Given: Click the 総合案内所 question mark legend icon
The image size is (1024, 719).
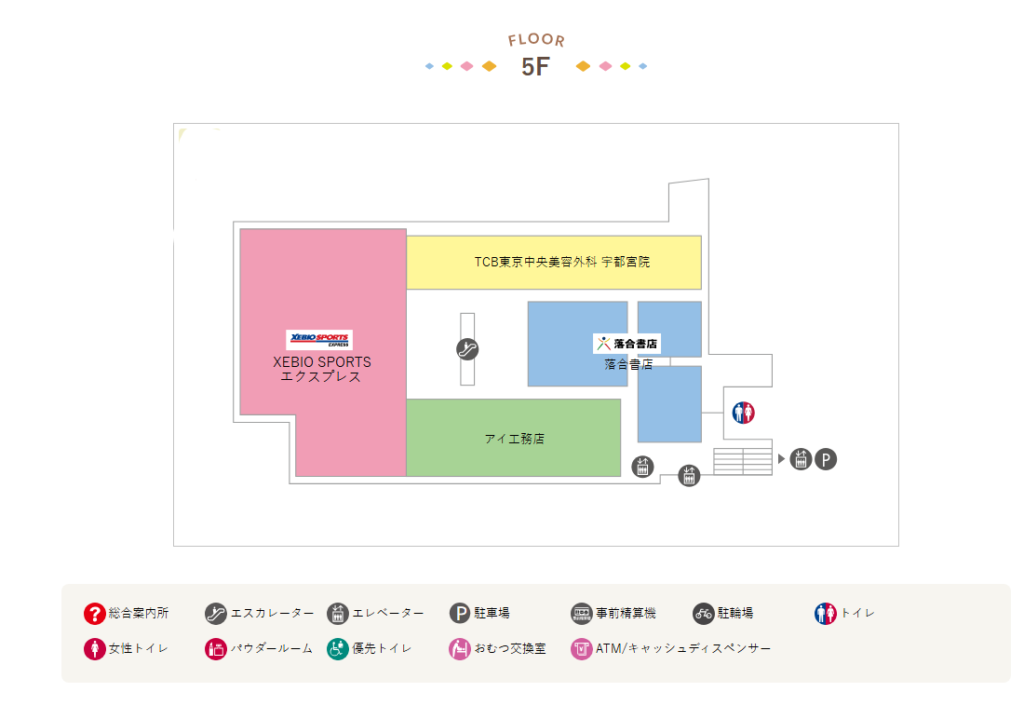Looking at the screenshot, I should tap(94, 613).
